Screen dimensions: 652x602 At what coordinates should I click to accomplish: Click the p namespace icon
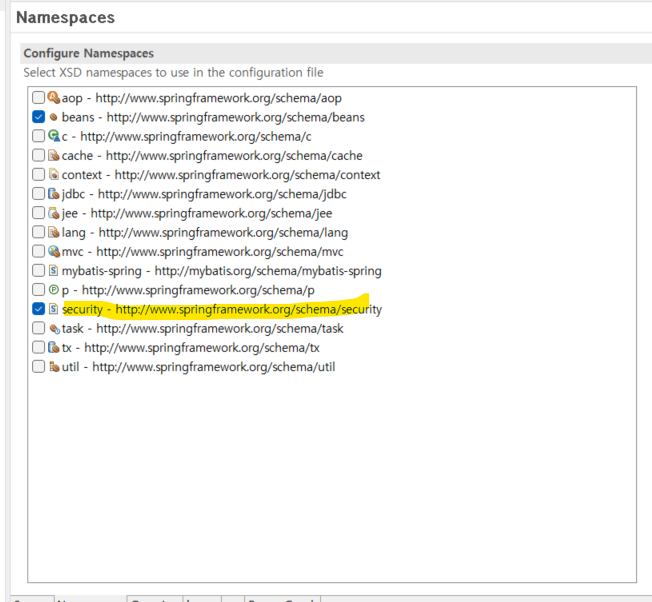[x=54, y=289]
